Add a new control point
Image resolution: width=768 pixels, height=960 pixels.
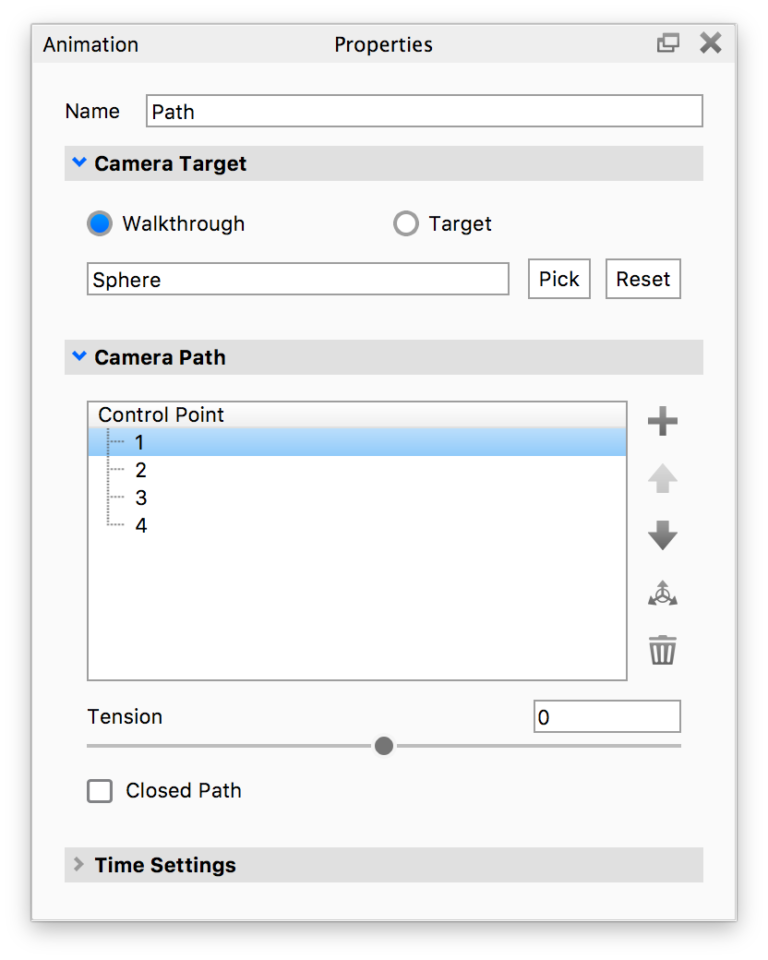[x=662, y=421]
